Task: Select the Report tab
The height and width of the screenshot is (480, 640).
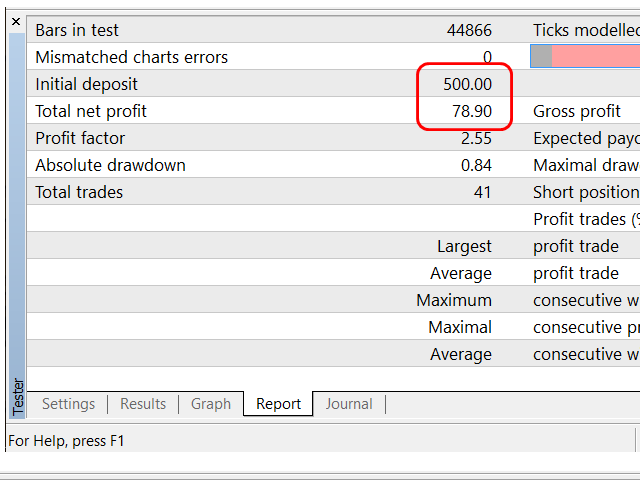Action: pyautogui.click(x=278, y=404)
